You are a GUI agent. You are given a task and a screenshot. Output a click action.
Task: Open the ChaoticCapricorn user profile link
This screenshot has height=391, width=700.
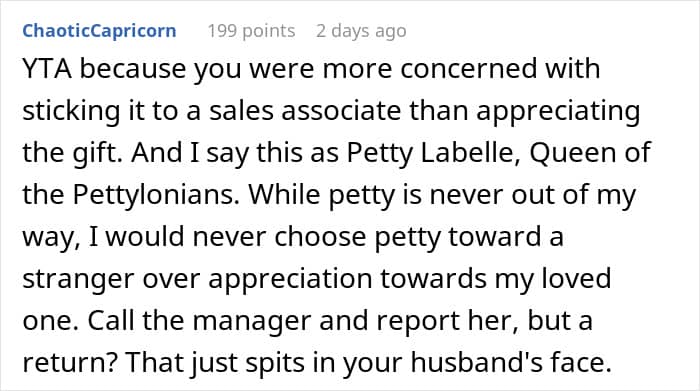[x=99, y=31]
